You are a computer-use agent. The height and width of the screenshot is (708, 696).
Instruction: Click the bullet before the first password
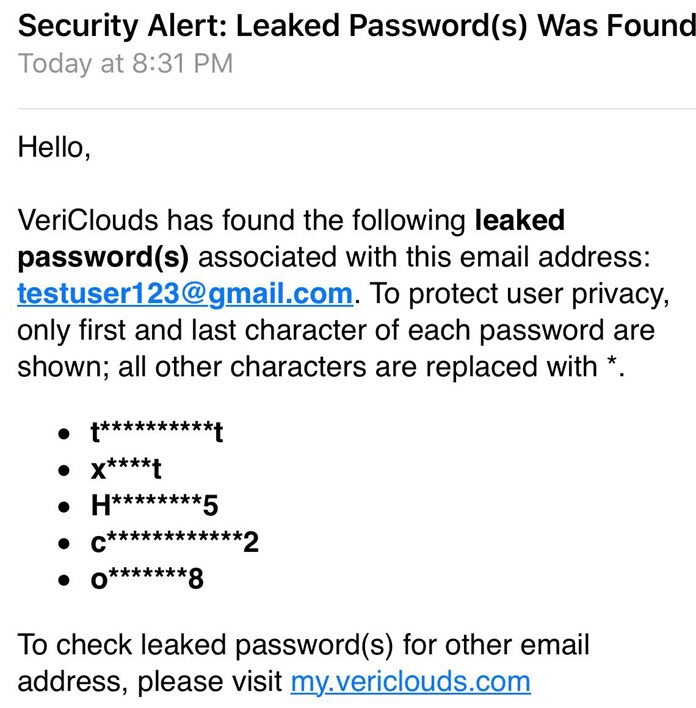[64, 434]
